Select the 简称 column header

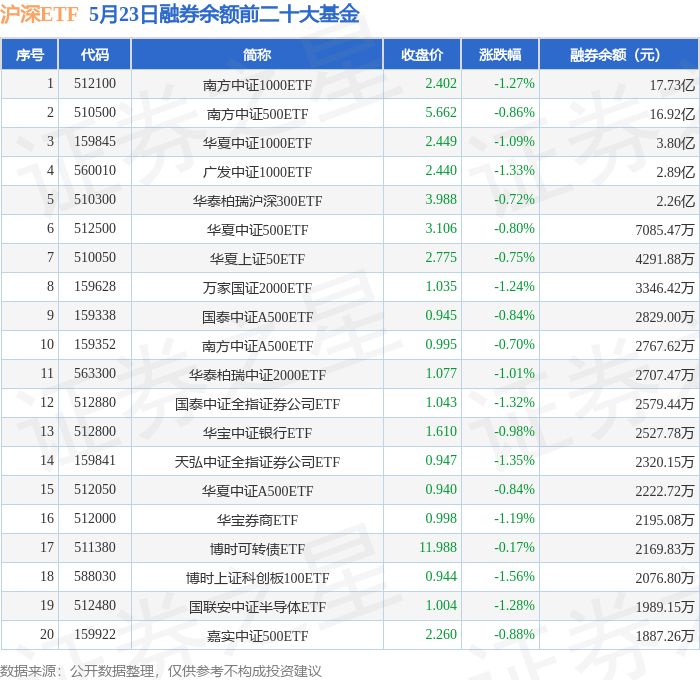[x=257, y=54]
